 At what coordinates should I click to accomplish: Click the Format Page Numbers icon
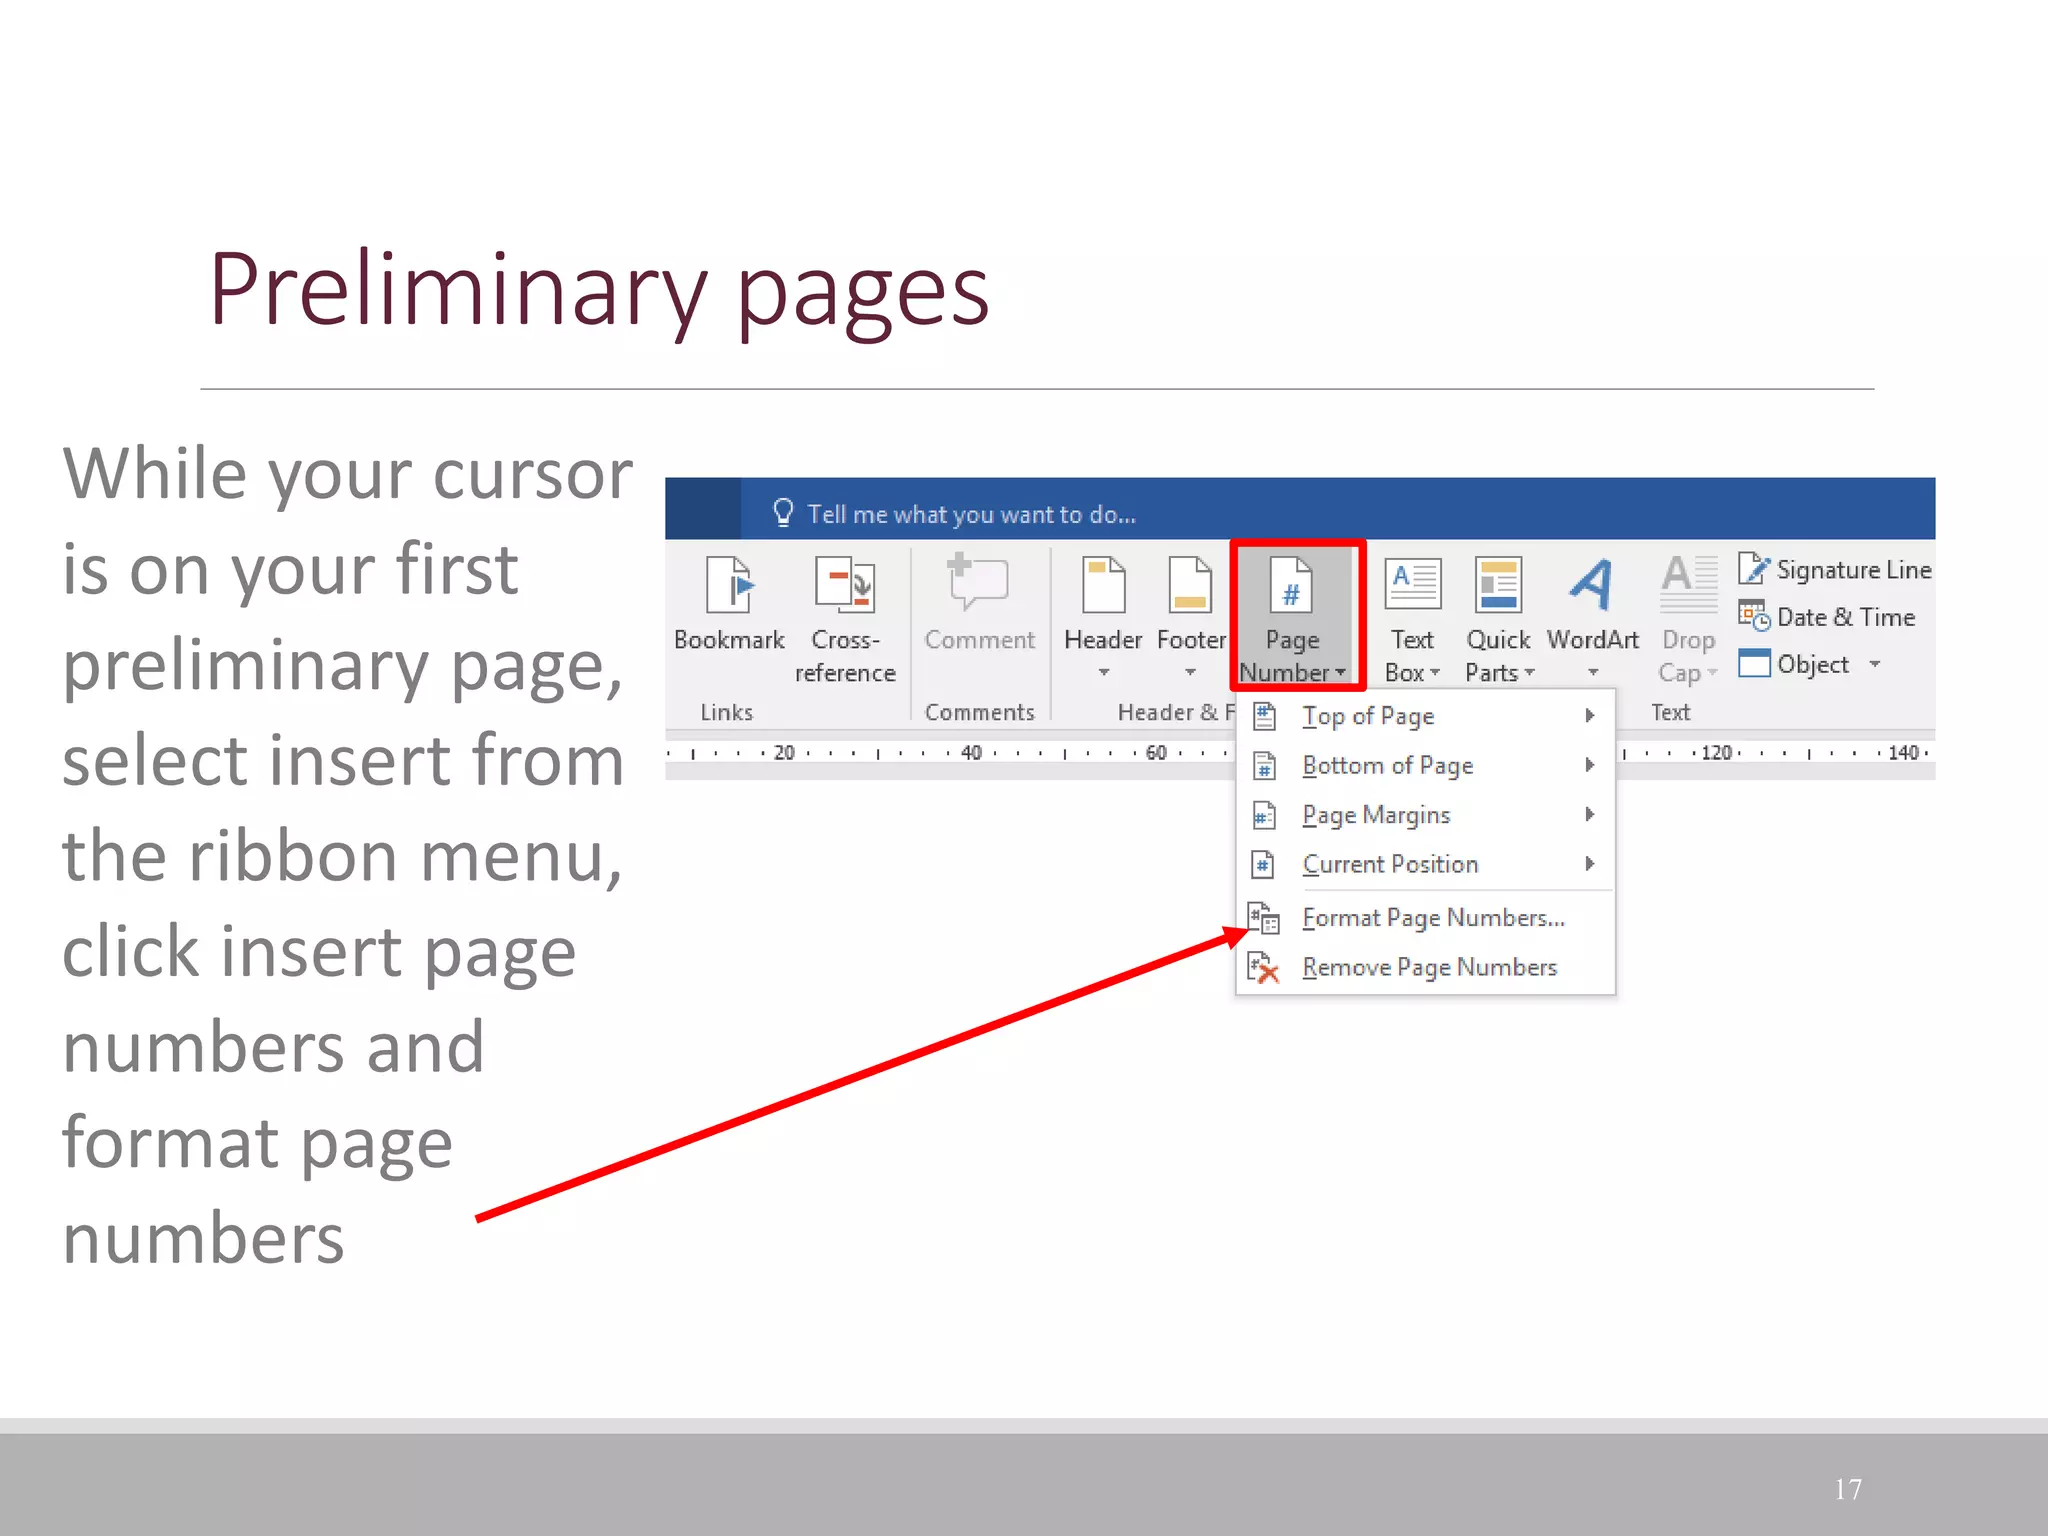tap(1264, 917)
